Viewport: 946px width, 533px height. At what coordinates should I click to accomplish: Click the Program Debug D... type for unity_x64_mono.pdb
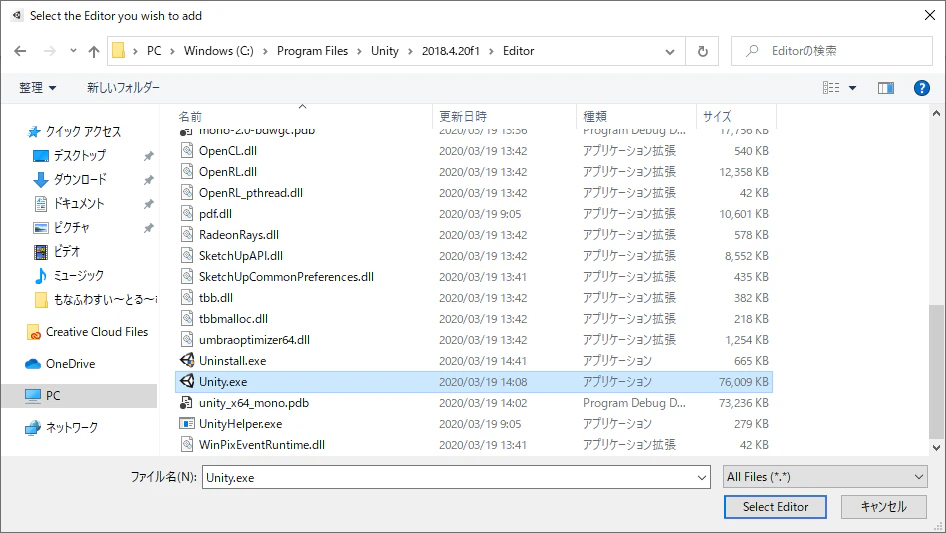(x=634, y=403)
